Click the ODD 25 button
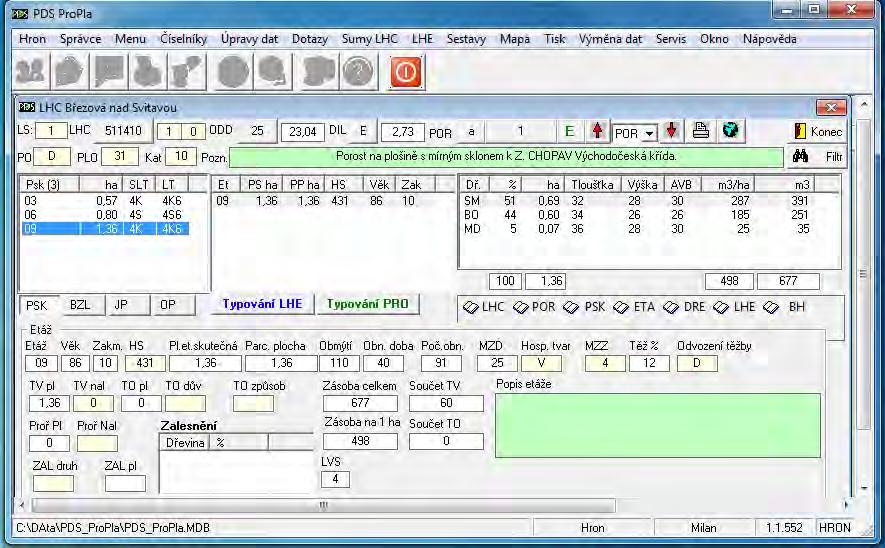Viewport: 885px width, 548px height. point(257,131)
